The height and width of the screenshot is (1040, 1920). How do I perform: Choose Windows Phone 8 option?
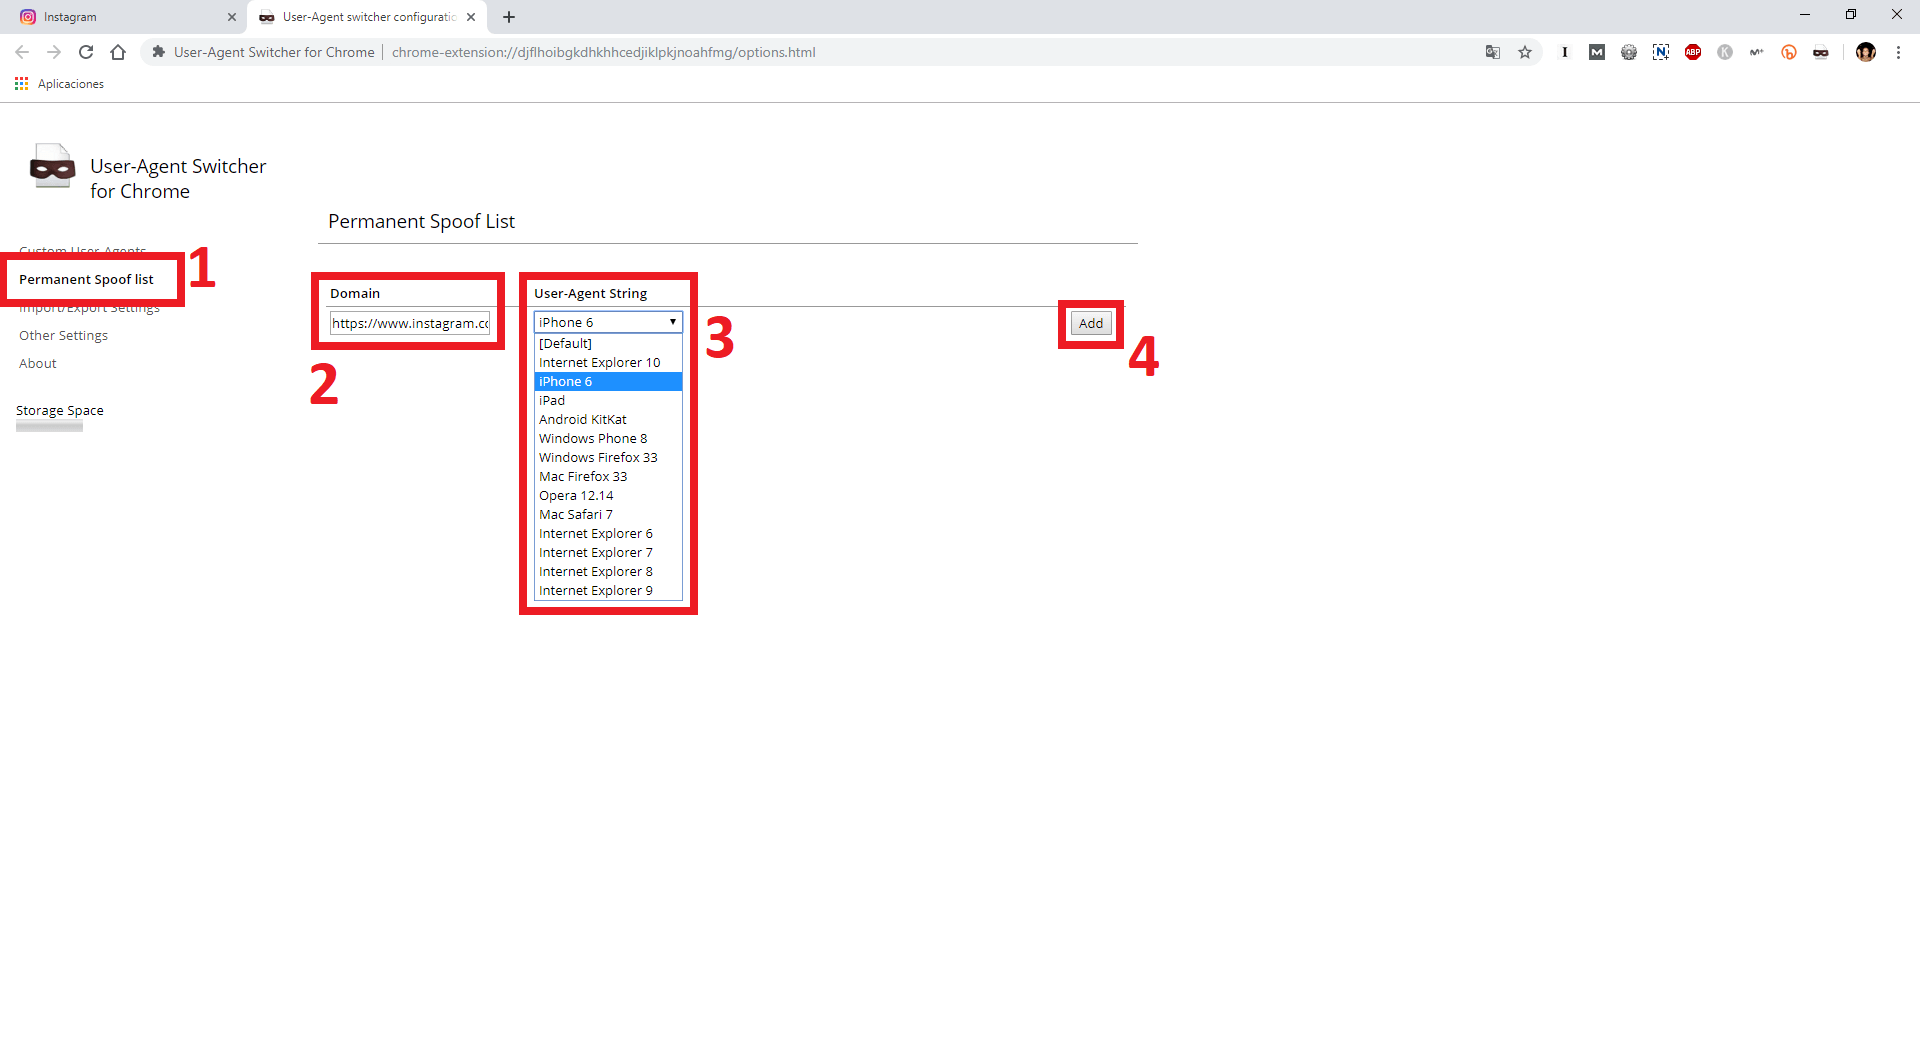coord(608,438)
